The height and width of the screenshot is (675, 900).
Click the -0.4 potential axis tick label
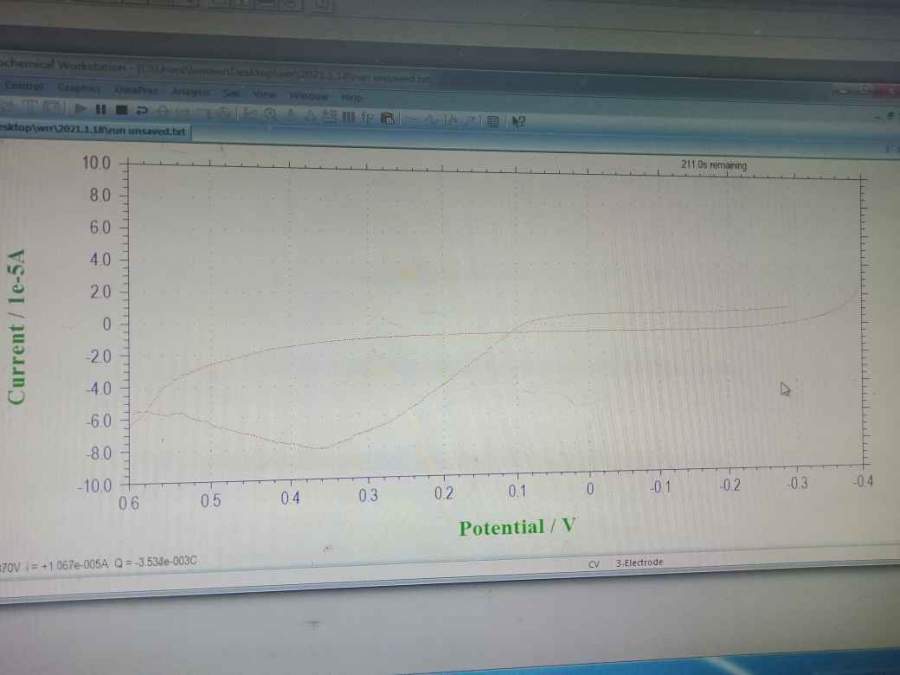point(863,481)
